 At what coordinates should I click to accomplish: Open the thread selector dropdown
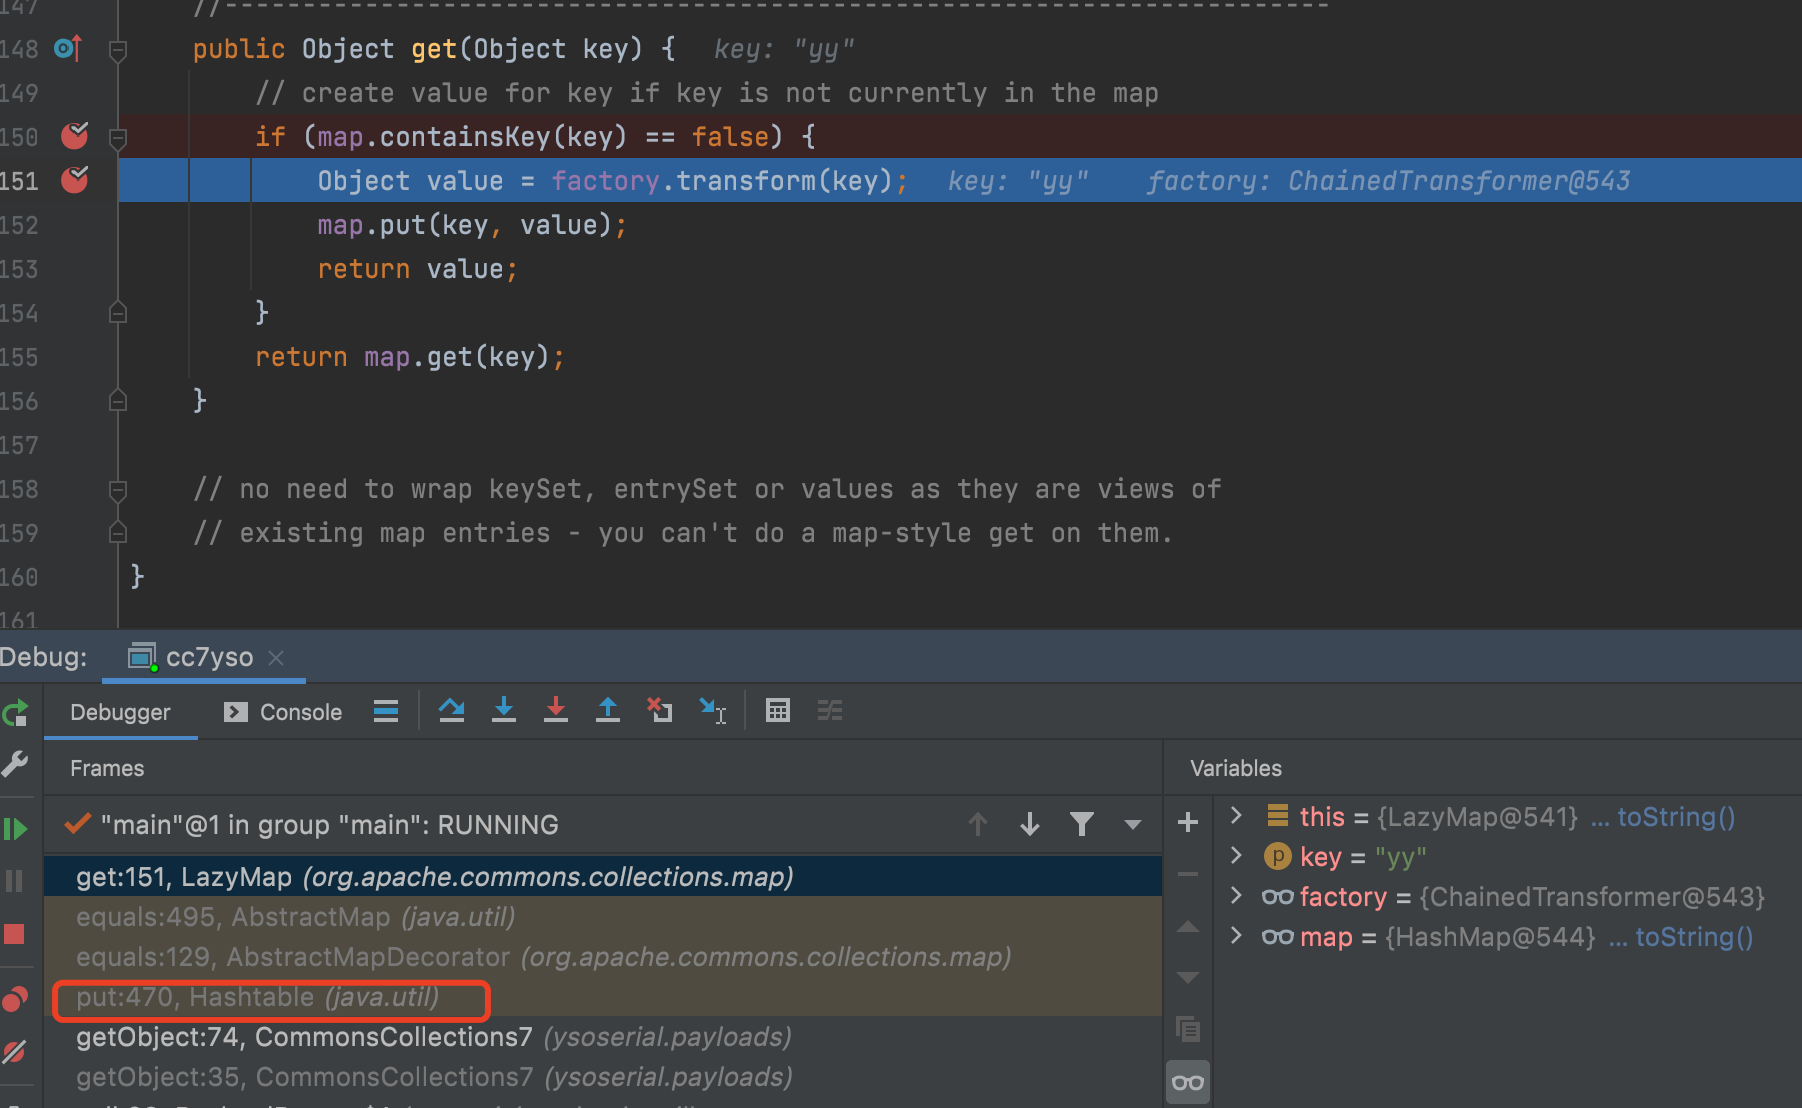tap(1133, 825)
